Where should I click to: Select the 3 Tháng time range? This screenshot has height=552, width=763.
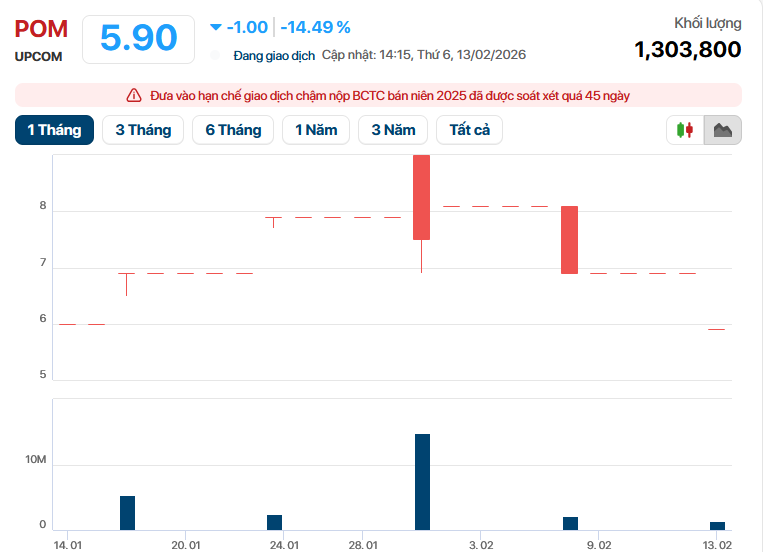pos(143,130)
